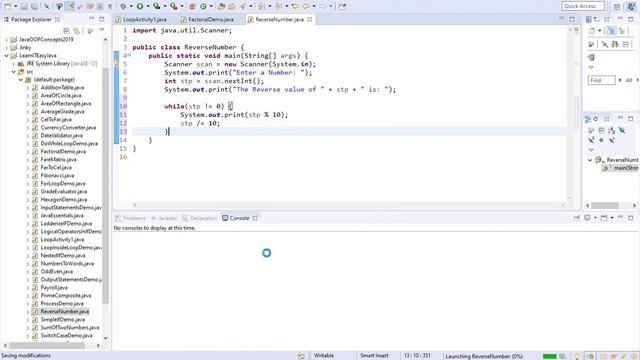This screenshot has height=360, width=640.
Task: Click the green launch progress bar
Action: [x=549, y=356]
